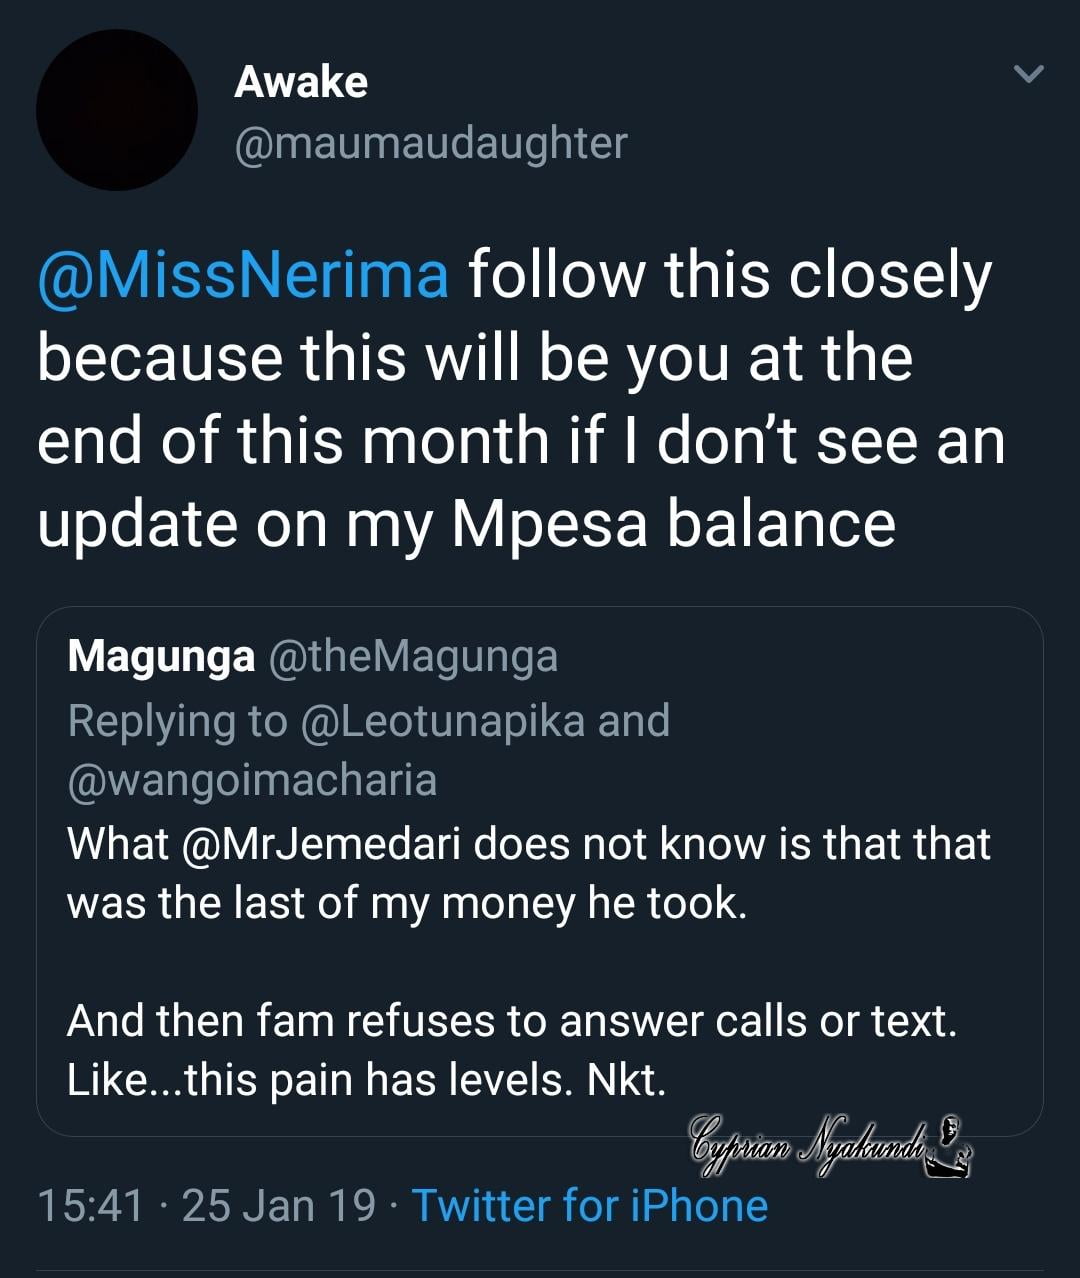1080x1278 pixels.
Task: Click the 'Replying to' label in quote
Action: [177, 720]
